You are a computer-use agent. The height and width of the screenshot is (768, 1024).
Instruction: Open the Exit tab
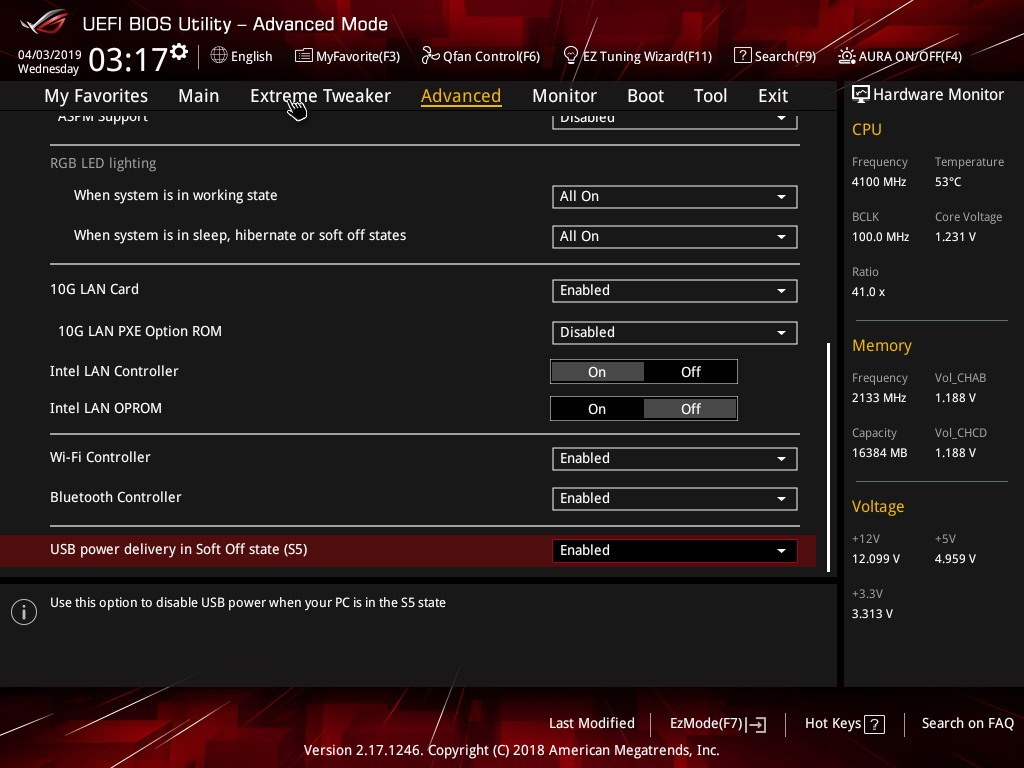[773, 95]
